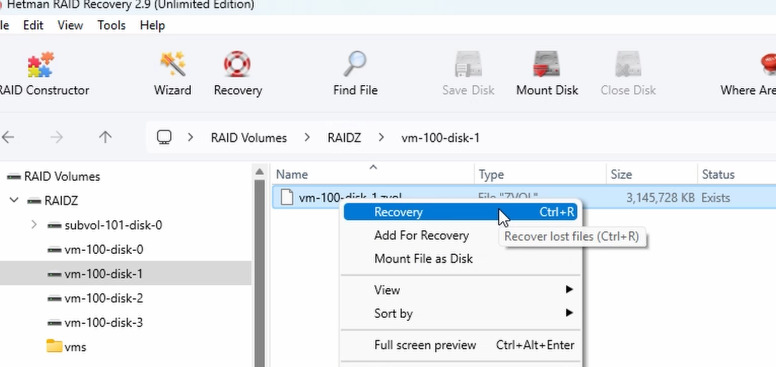The image size is (776, 367).
Task: Choose Recovery from the context menu
Action: point(460,212)
